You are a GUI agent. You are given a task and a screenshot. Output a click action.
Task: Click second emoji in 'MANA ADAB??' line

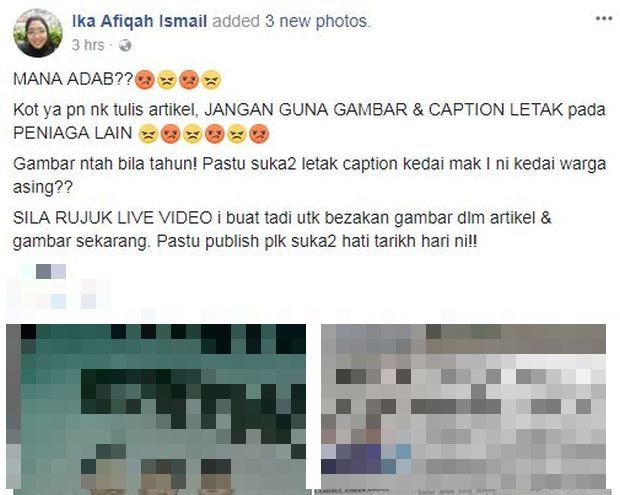pos(167,79)
